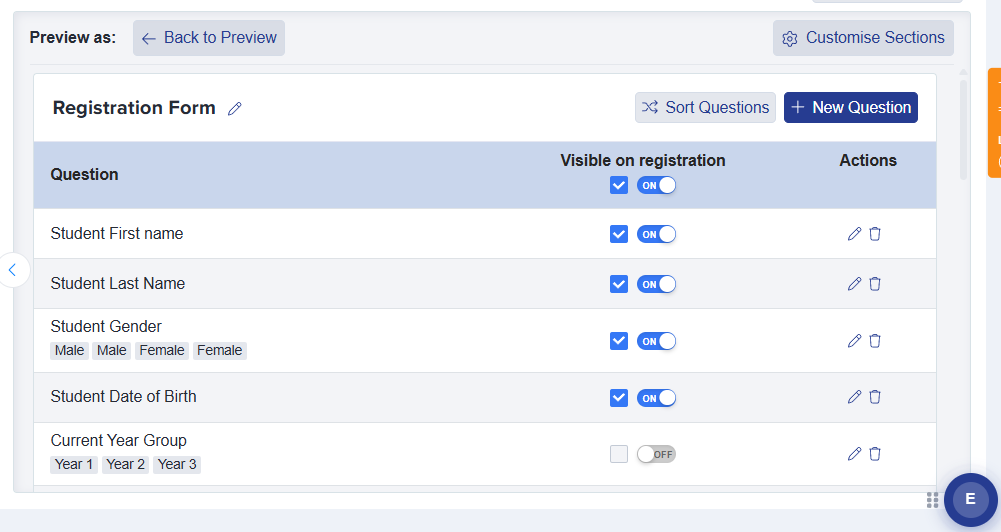
Task: Edit the Registration Form title pencil icon
Action: 235,109
